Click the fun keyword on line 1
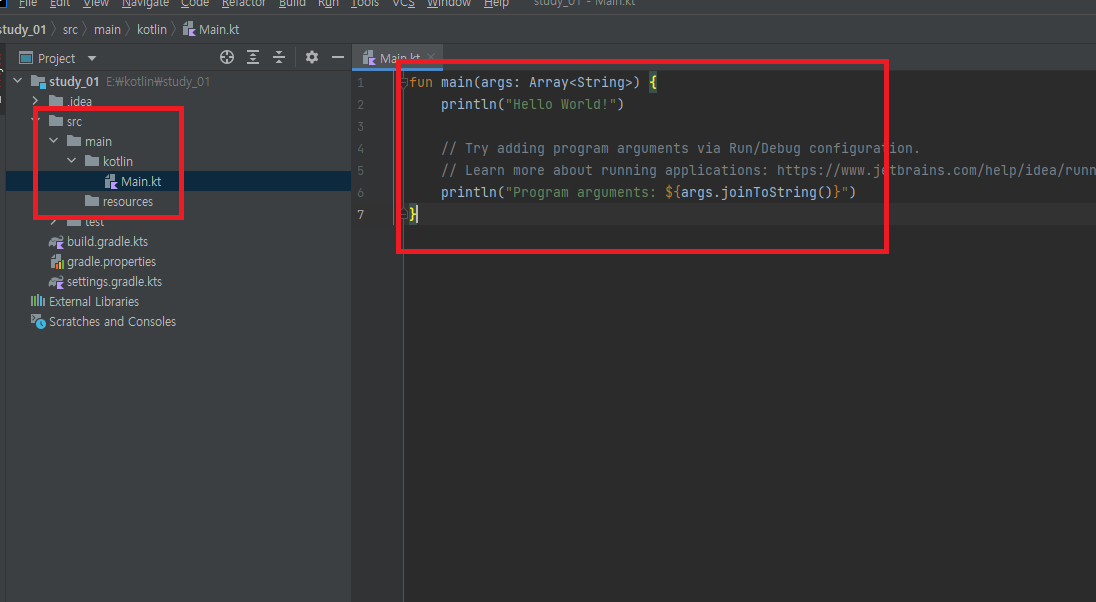The width and height of the screenshot is (1096, 602). point(421,83)
